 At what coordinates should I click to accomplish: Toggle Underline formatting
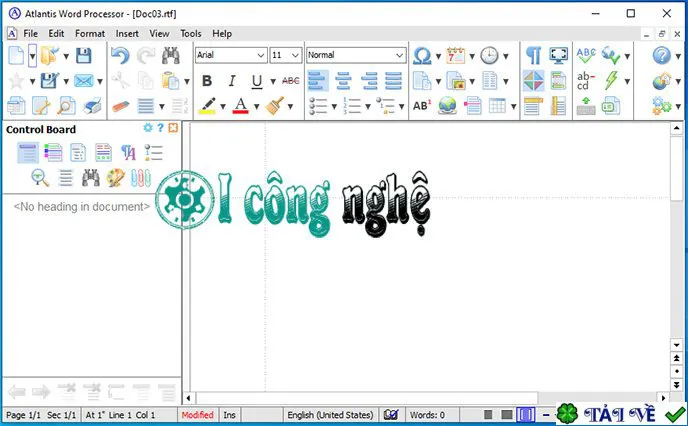click(x=257, y=81)
